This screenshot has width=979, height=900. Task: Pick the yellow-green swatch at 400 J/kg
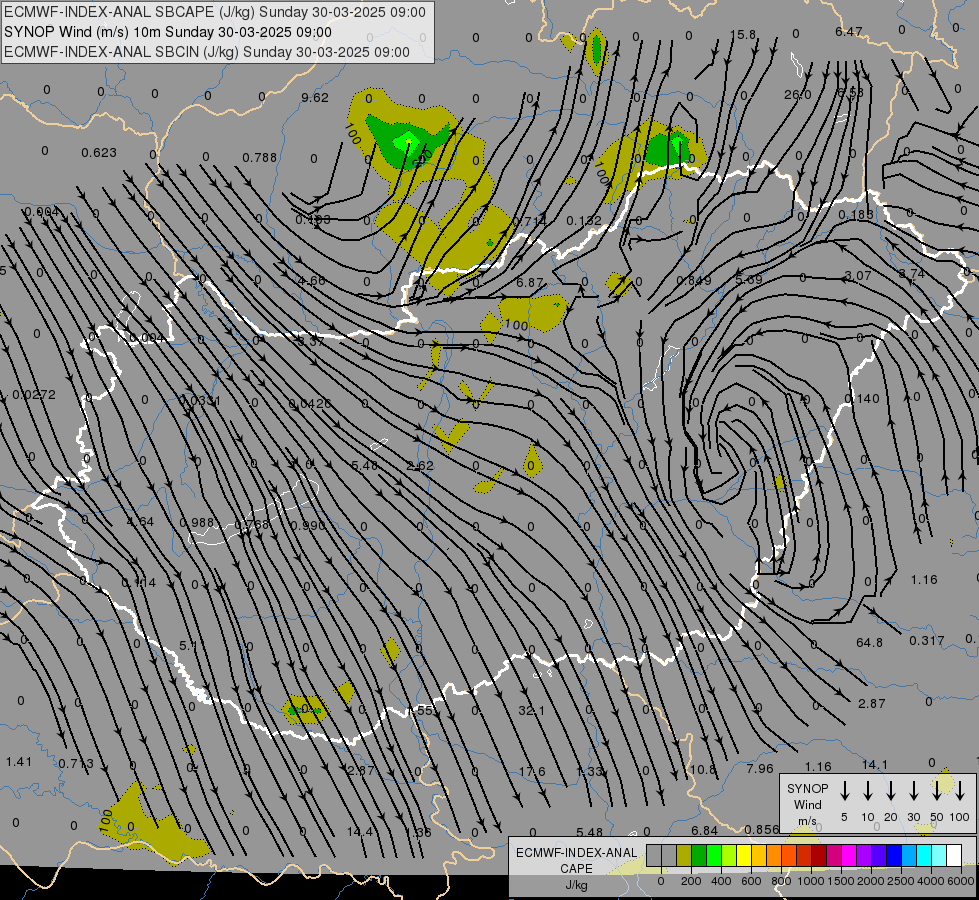[729, 856]
